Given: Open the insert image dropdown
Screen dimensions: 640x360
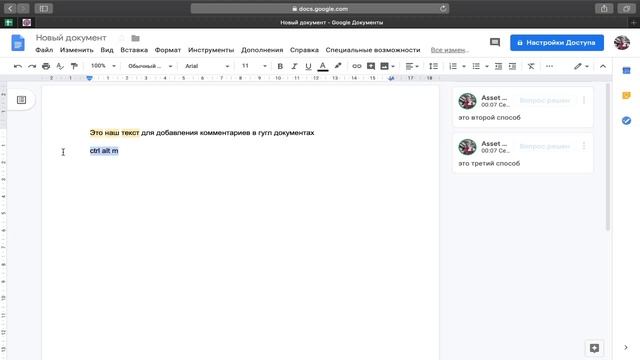Looking at the screenshot, I should pos(387,66).
